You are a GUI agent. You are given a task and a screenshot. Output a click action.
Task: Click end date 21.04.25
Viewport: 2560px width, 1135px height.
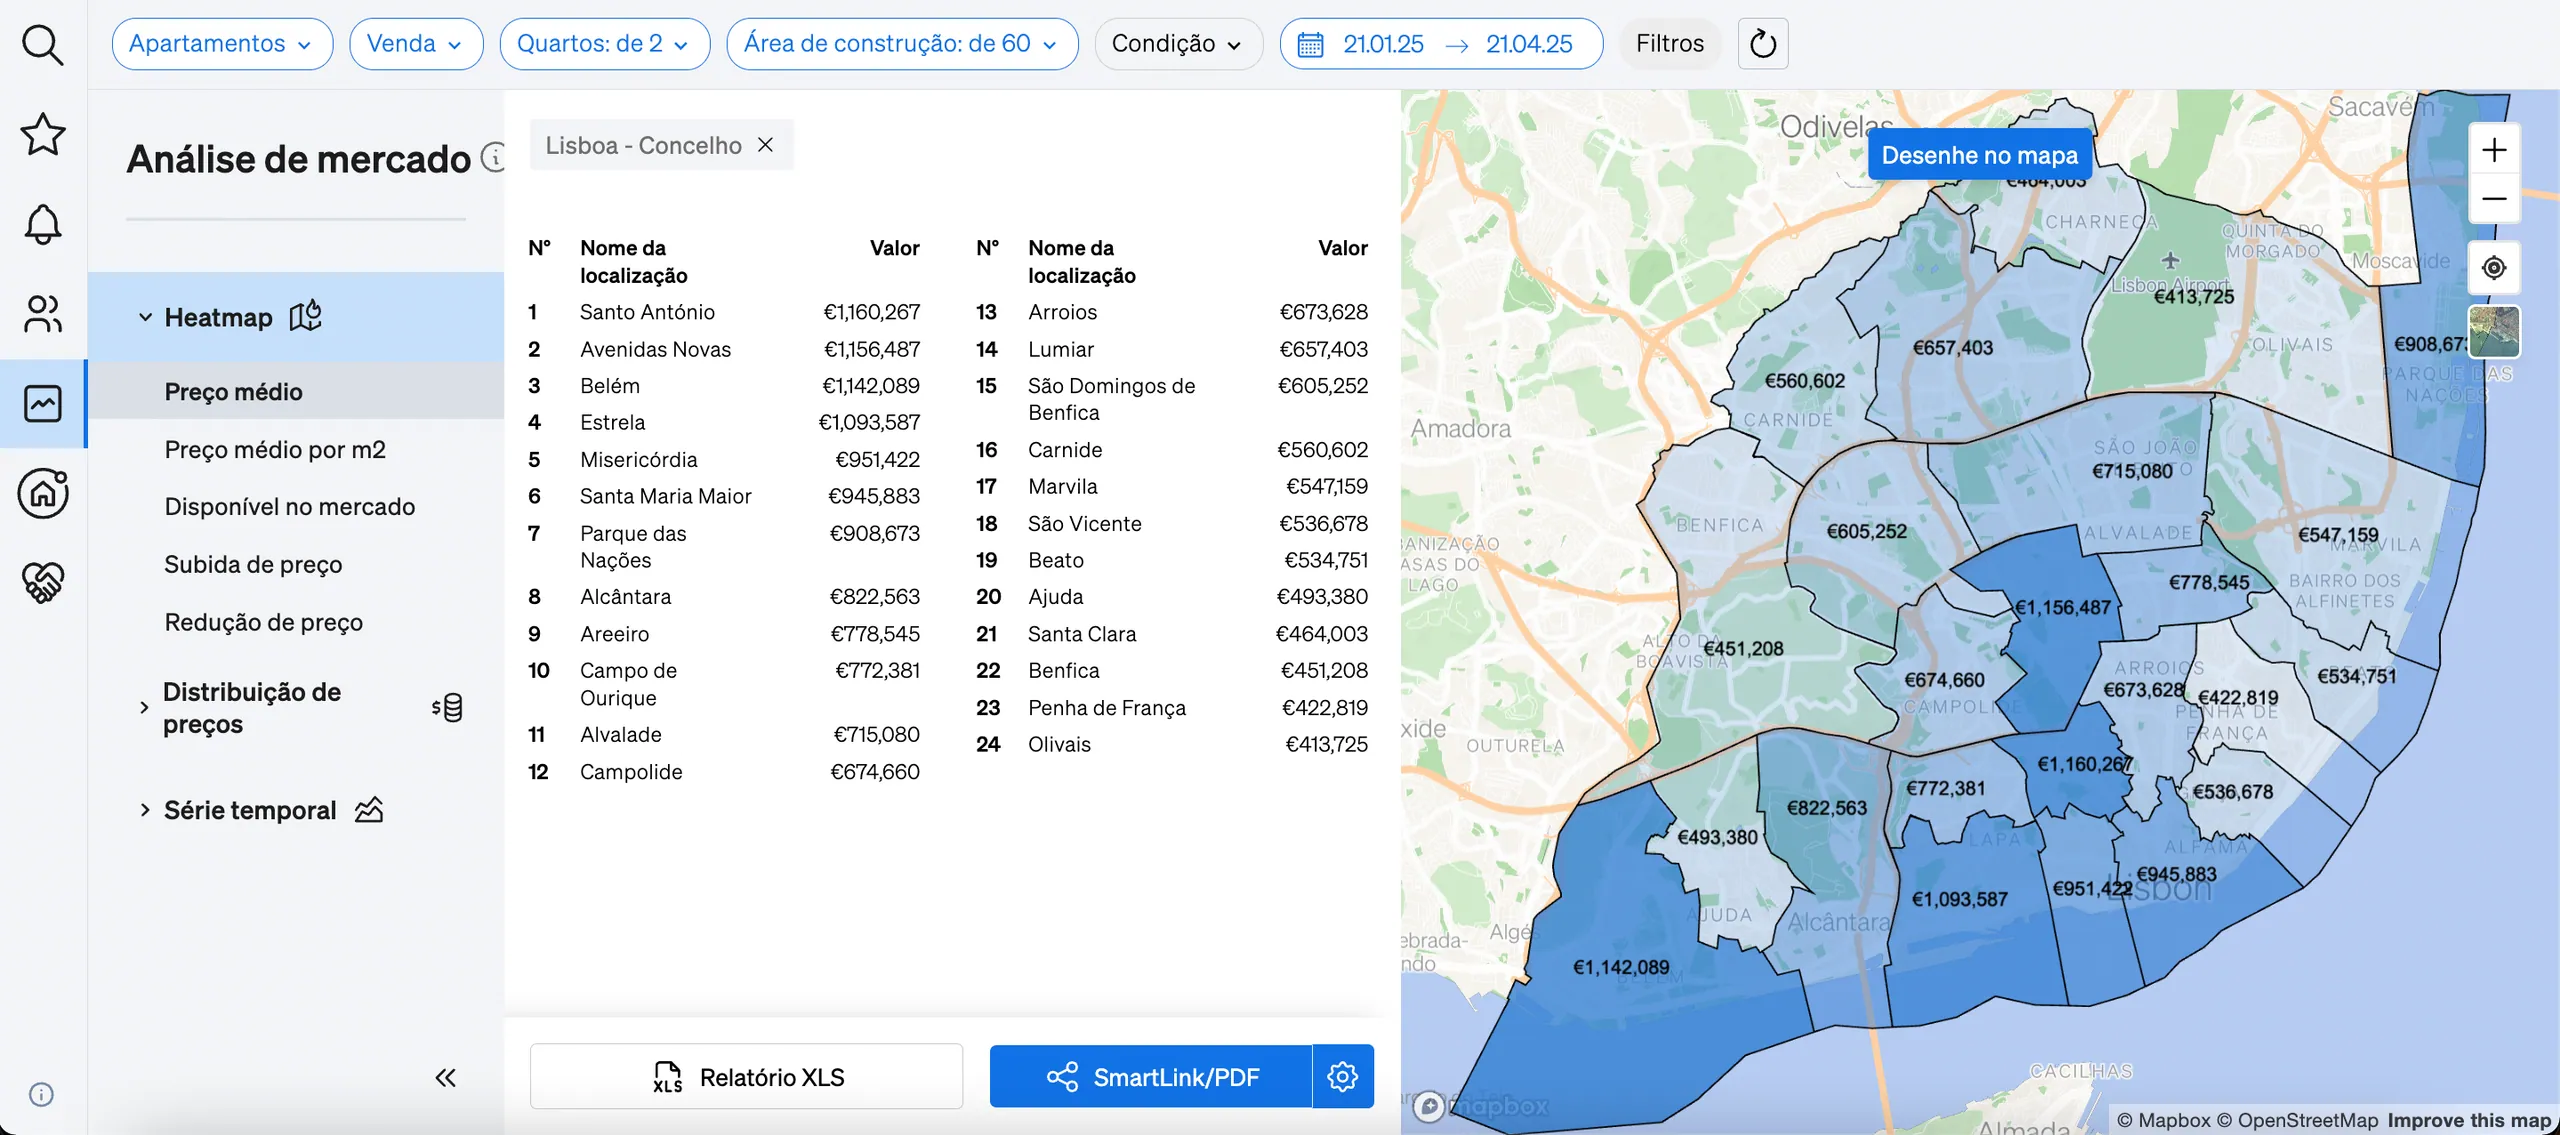(1529, 44)
